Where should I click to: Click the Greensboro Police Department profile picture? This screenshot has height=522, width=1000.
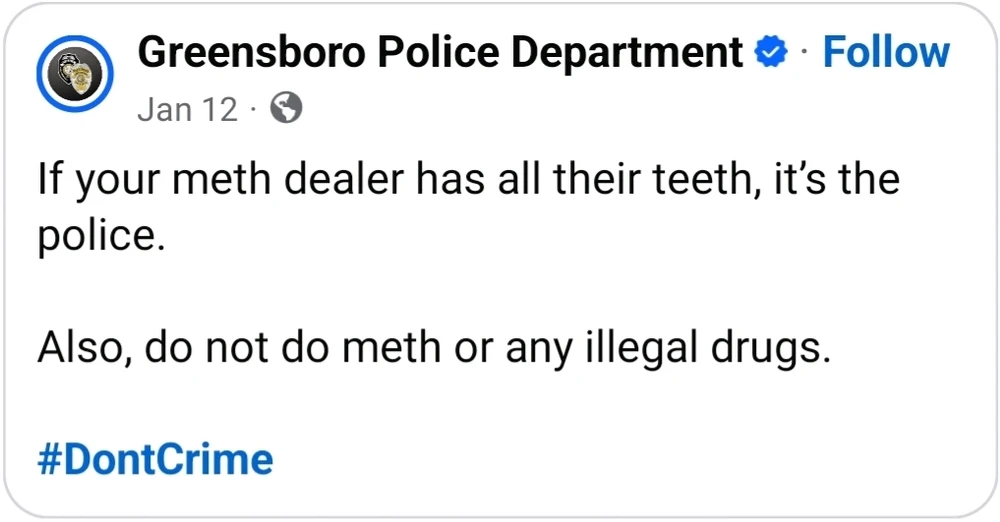(x=73, y=71)
